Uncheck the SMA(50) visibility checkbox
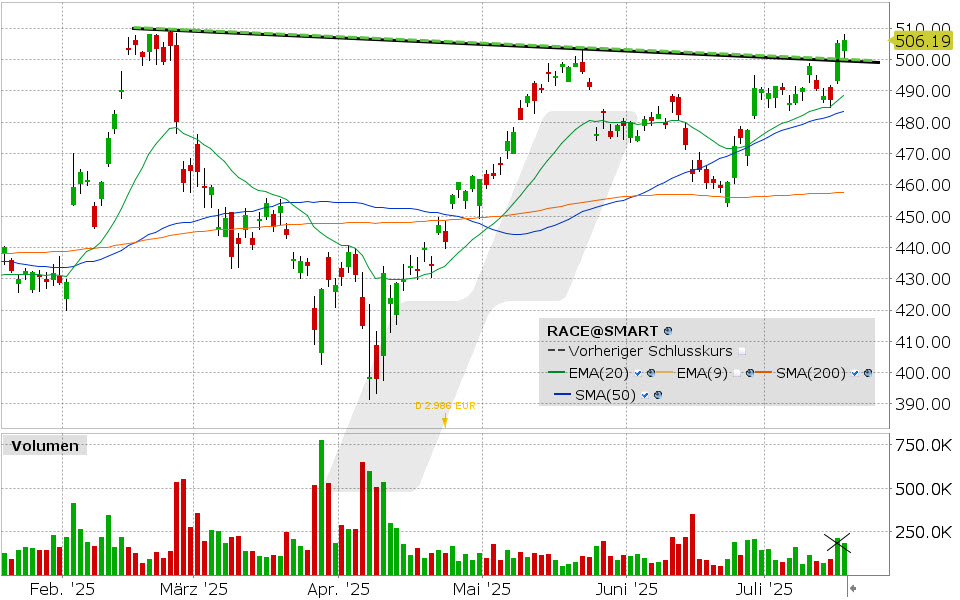The height and width of the screenshot is (600, 960). [x=645, y=395]
